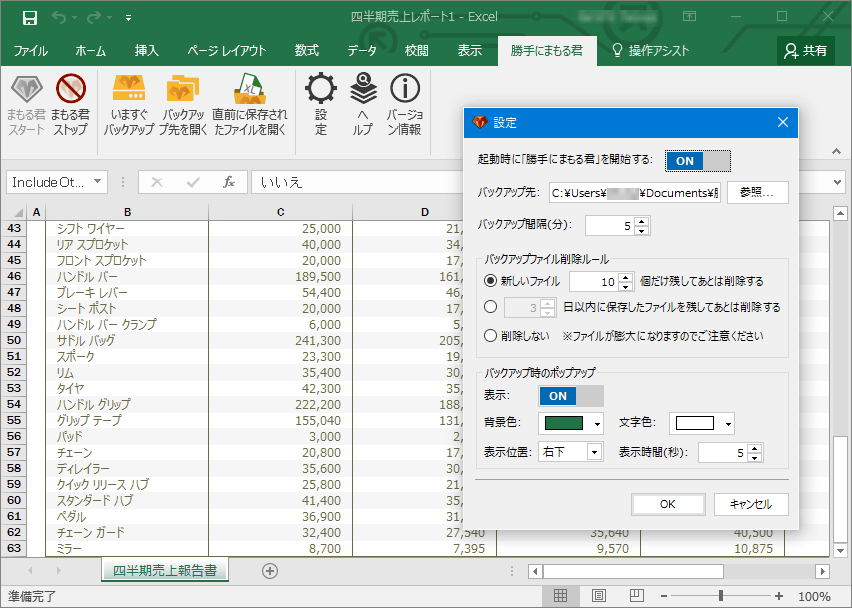Image resolution: width=852 pixels, height=608 pixels.
Task: Click the Redo arrow in the title bar
Action: click(x=94, y=17)
